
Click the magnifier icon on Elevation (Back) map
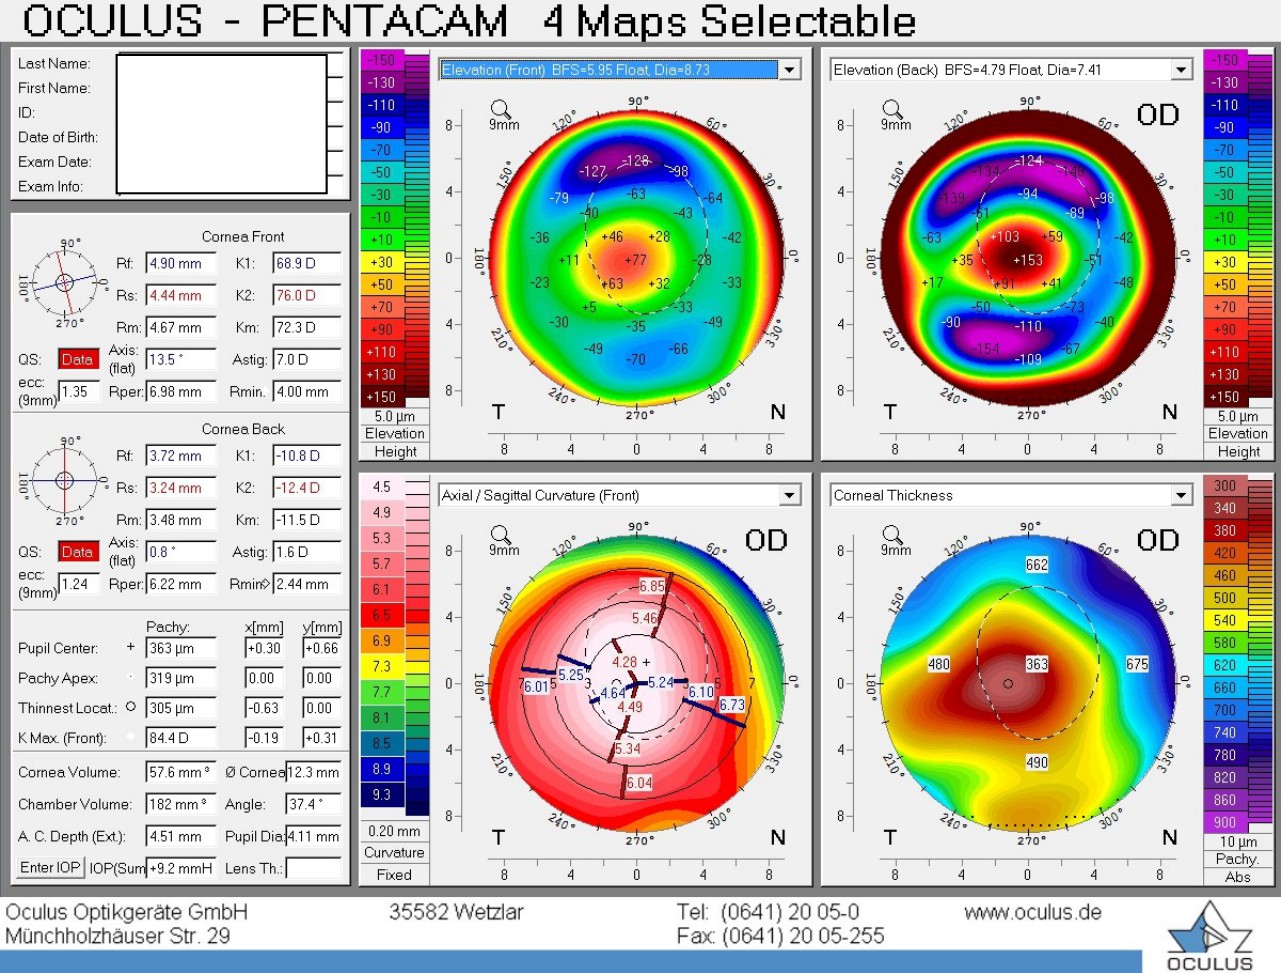[x=892, y=109]
